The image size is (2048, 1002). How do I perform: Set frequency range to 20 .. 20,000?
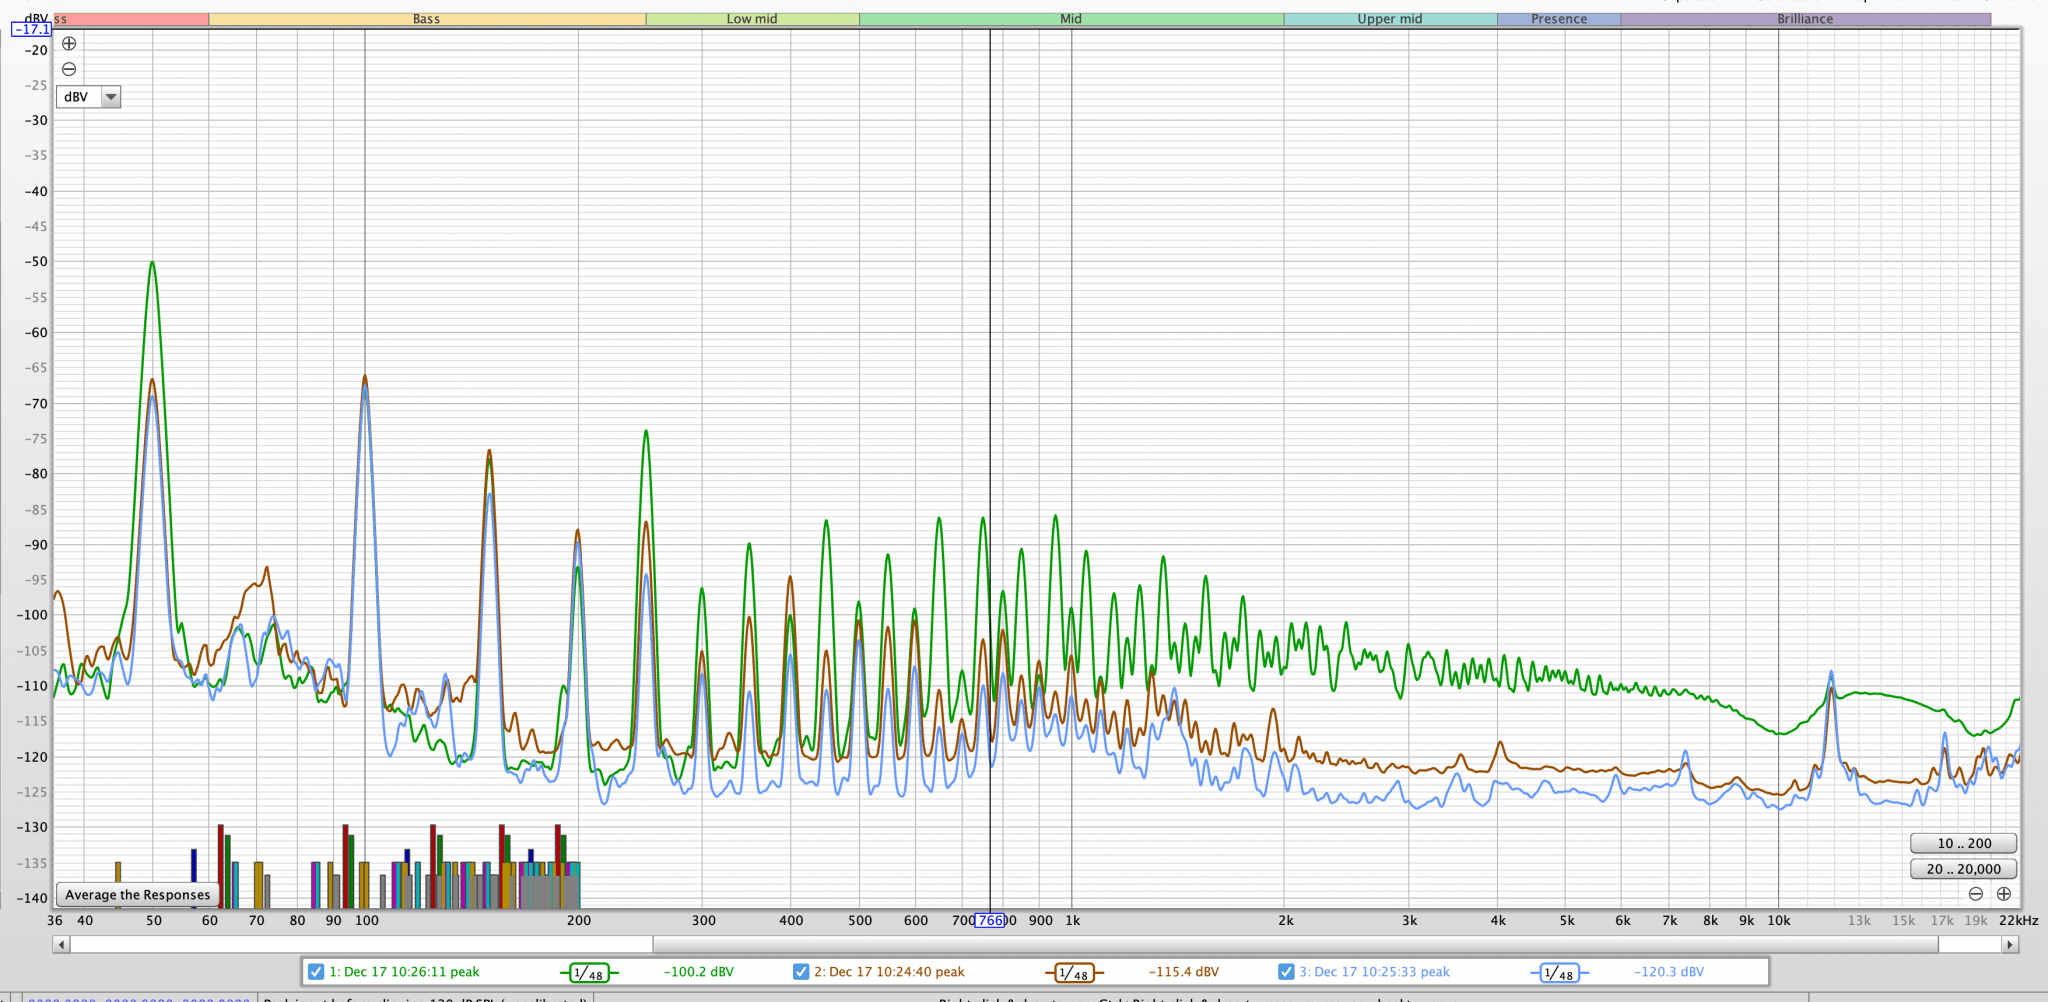tap(1963, 869)
